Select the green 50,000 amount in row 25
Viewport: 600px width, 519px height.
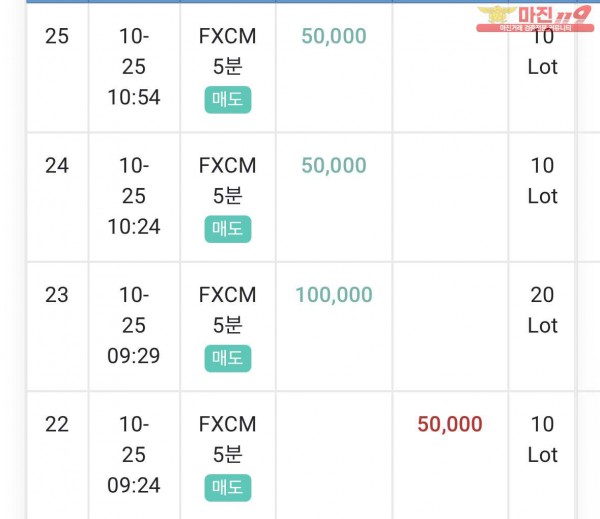pyautogui.click(x=334, y=36)
